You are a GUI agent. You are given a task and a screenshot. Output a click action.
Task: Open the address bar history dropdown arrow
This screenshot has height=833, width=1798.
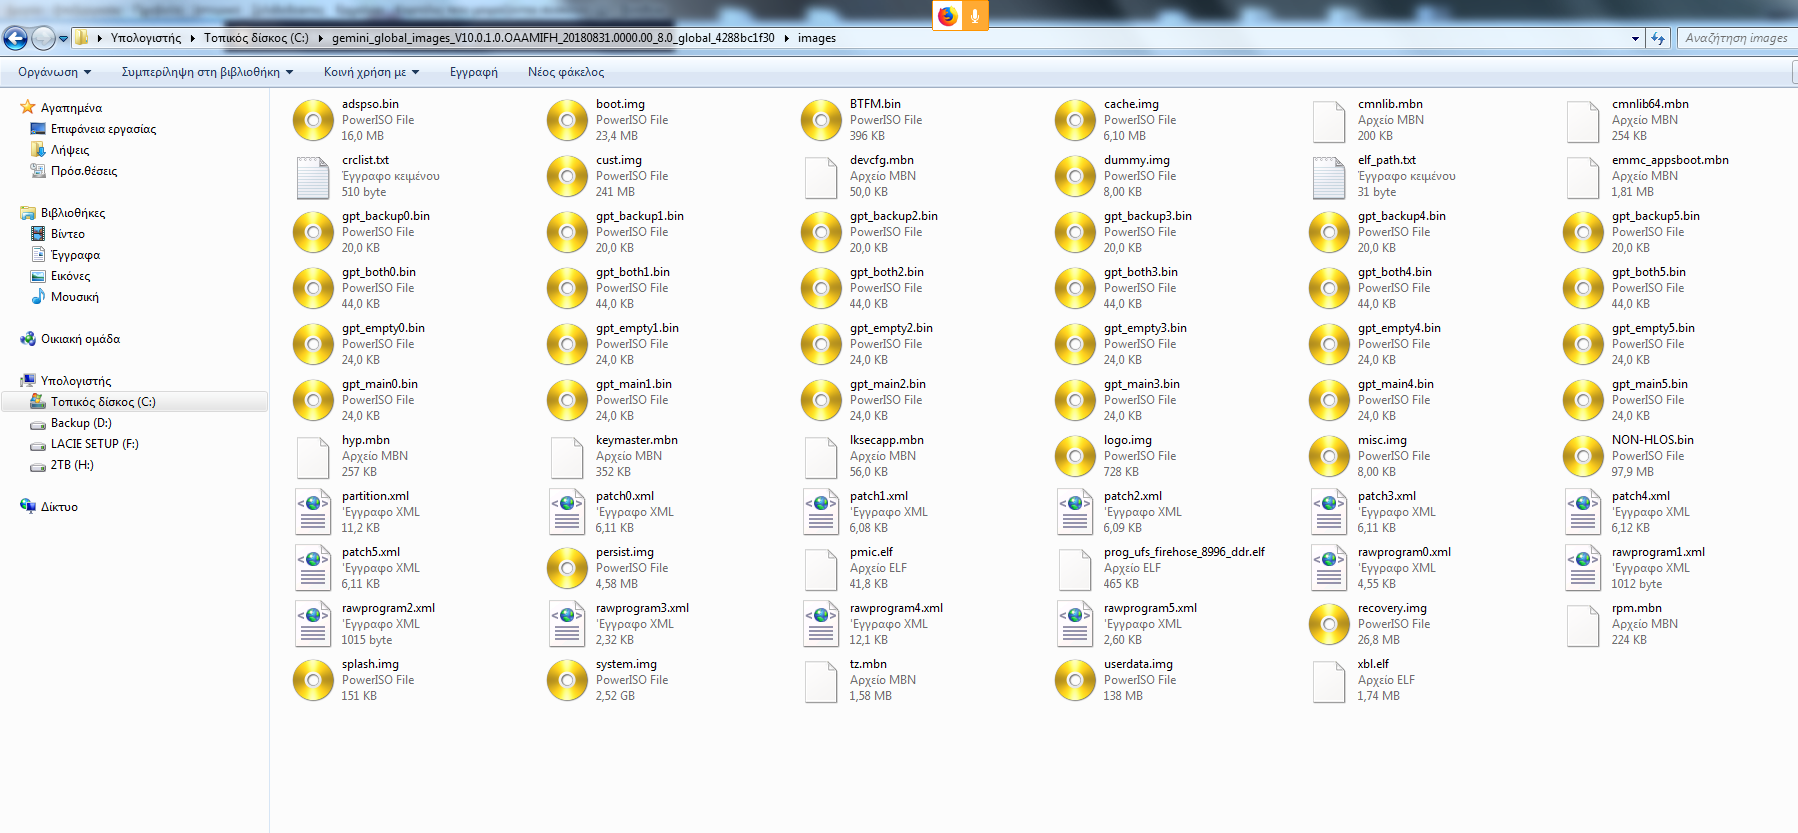click(1635, 38)
